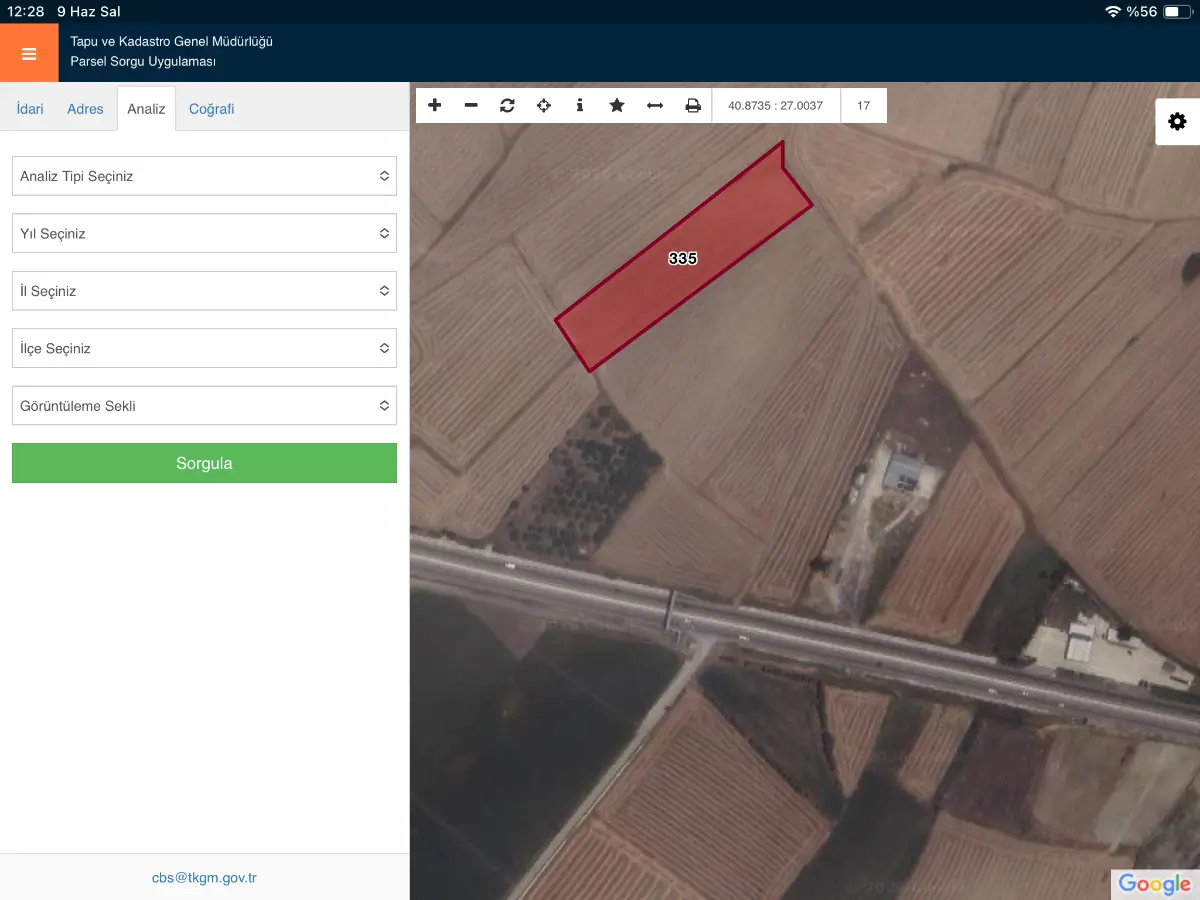
Task: Print the map view
Action: point(693,105)
